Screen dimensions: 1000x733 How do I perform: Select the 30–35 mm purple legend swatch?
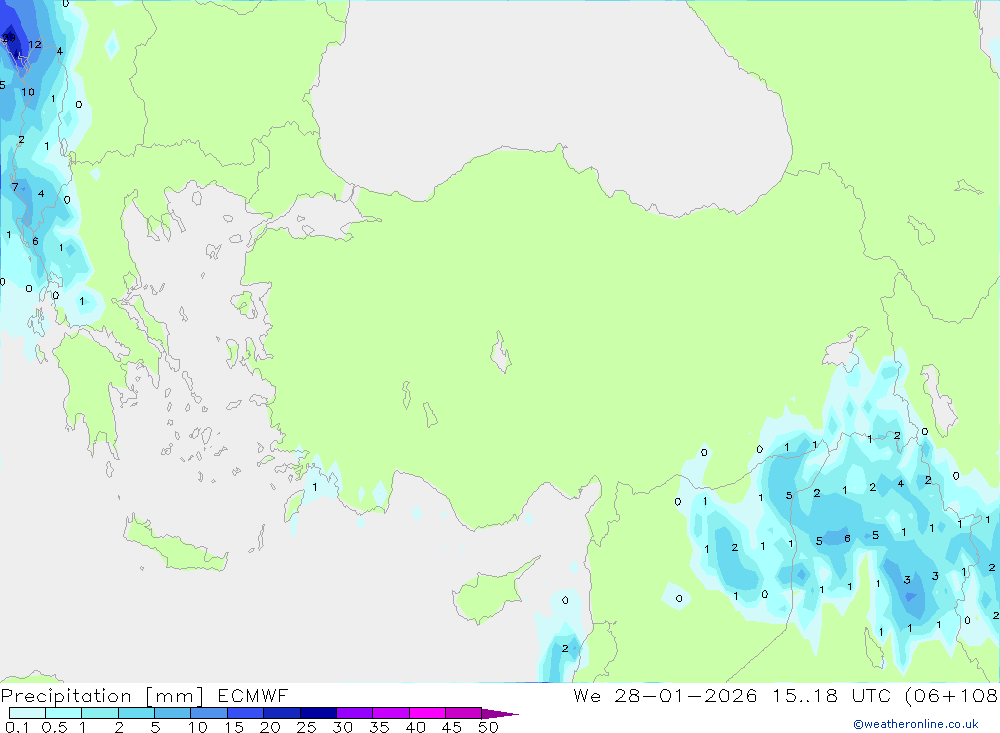tap(355, 713)
